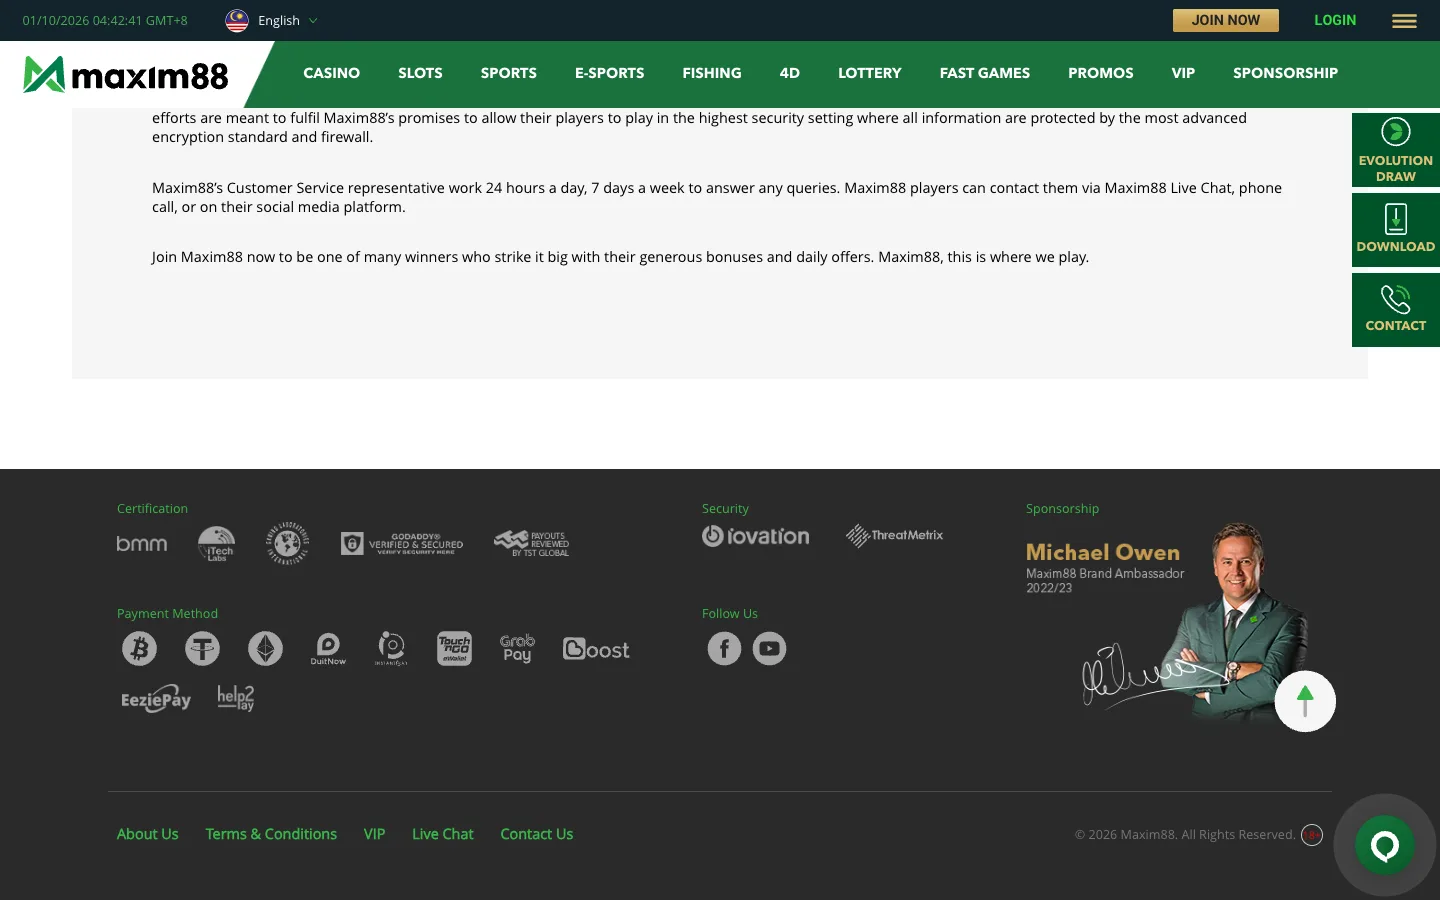Go to the Fishing section
Screen dimensions: 1440x900
coord(712,73)
